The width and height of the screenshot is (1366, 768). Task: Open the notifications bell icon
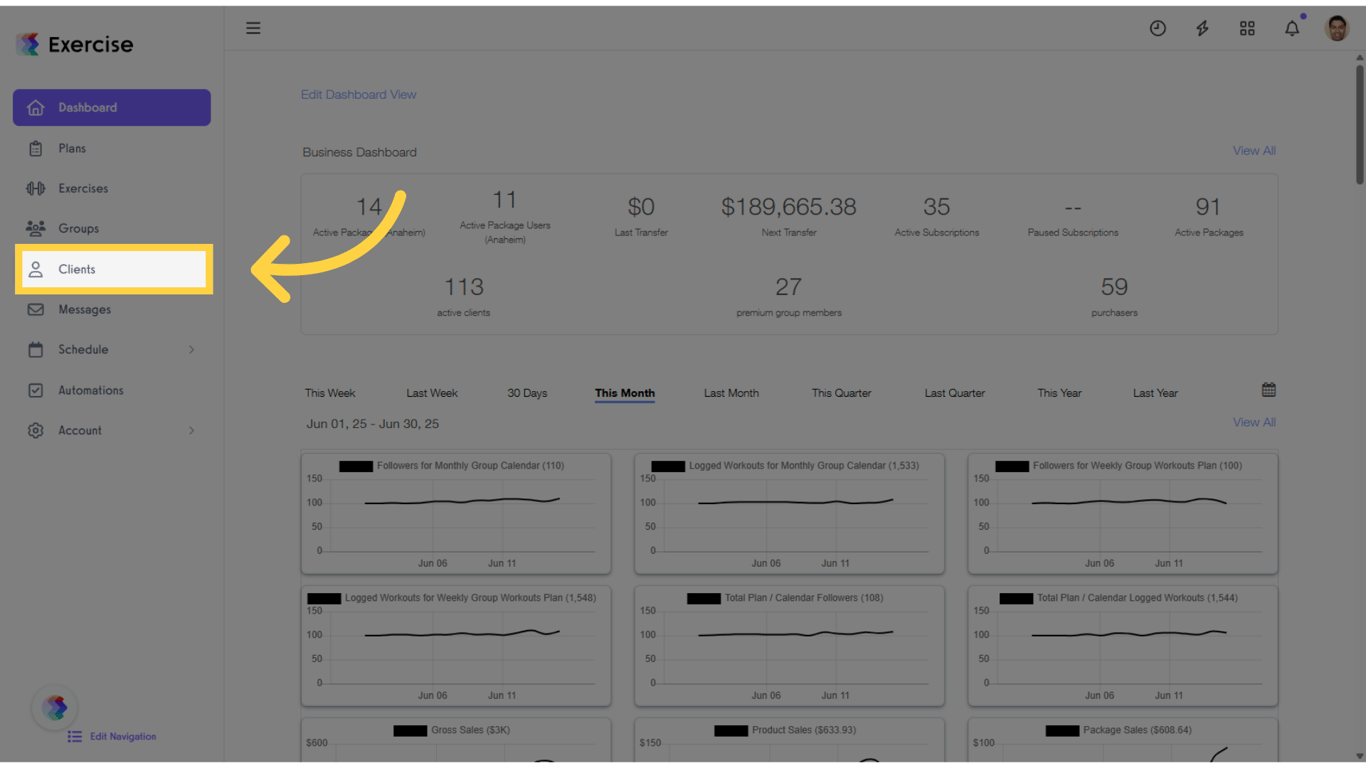[1292, 28]
